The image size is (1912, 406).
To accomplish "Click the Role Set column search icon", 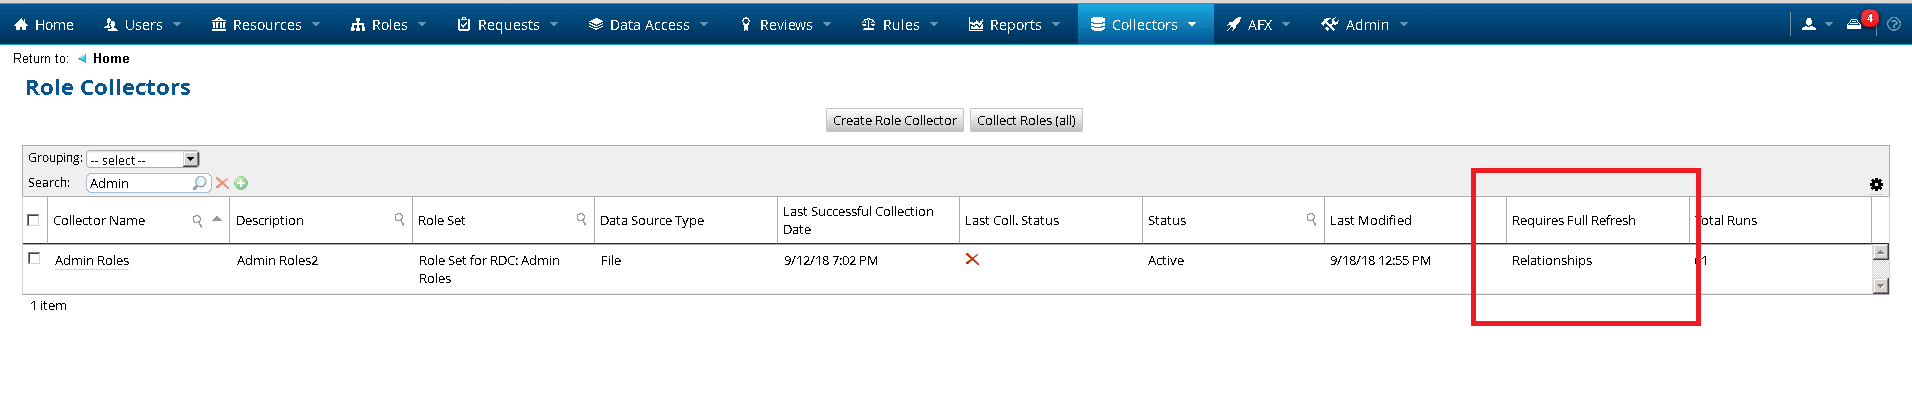I will [581, 219].
